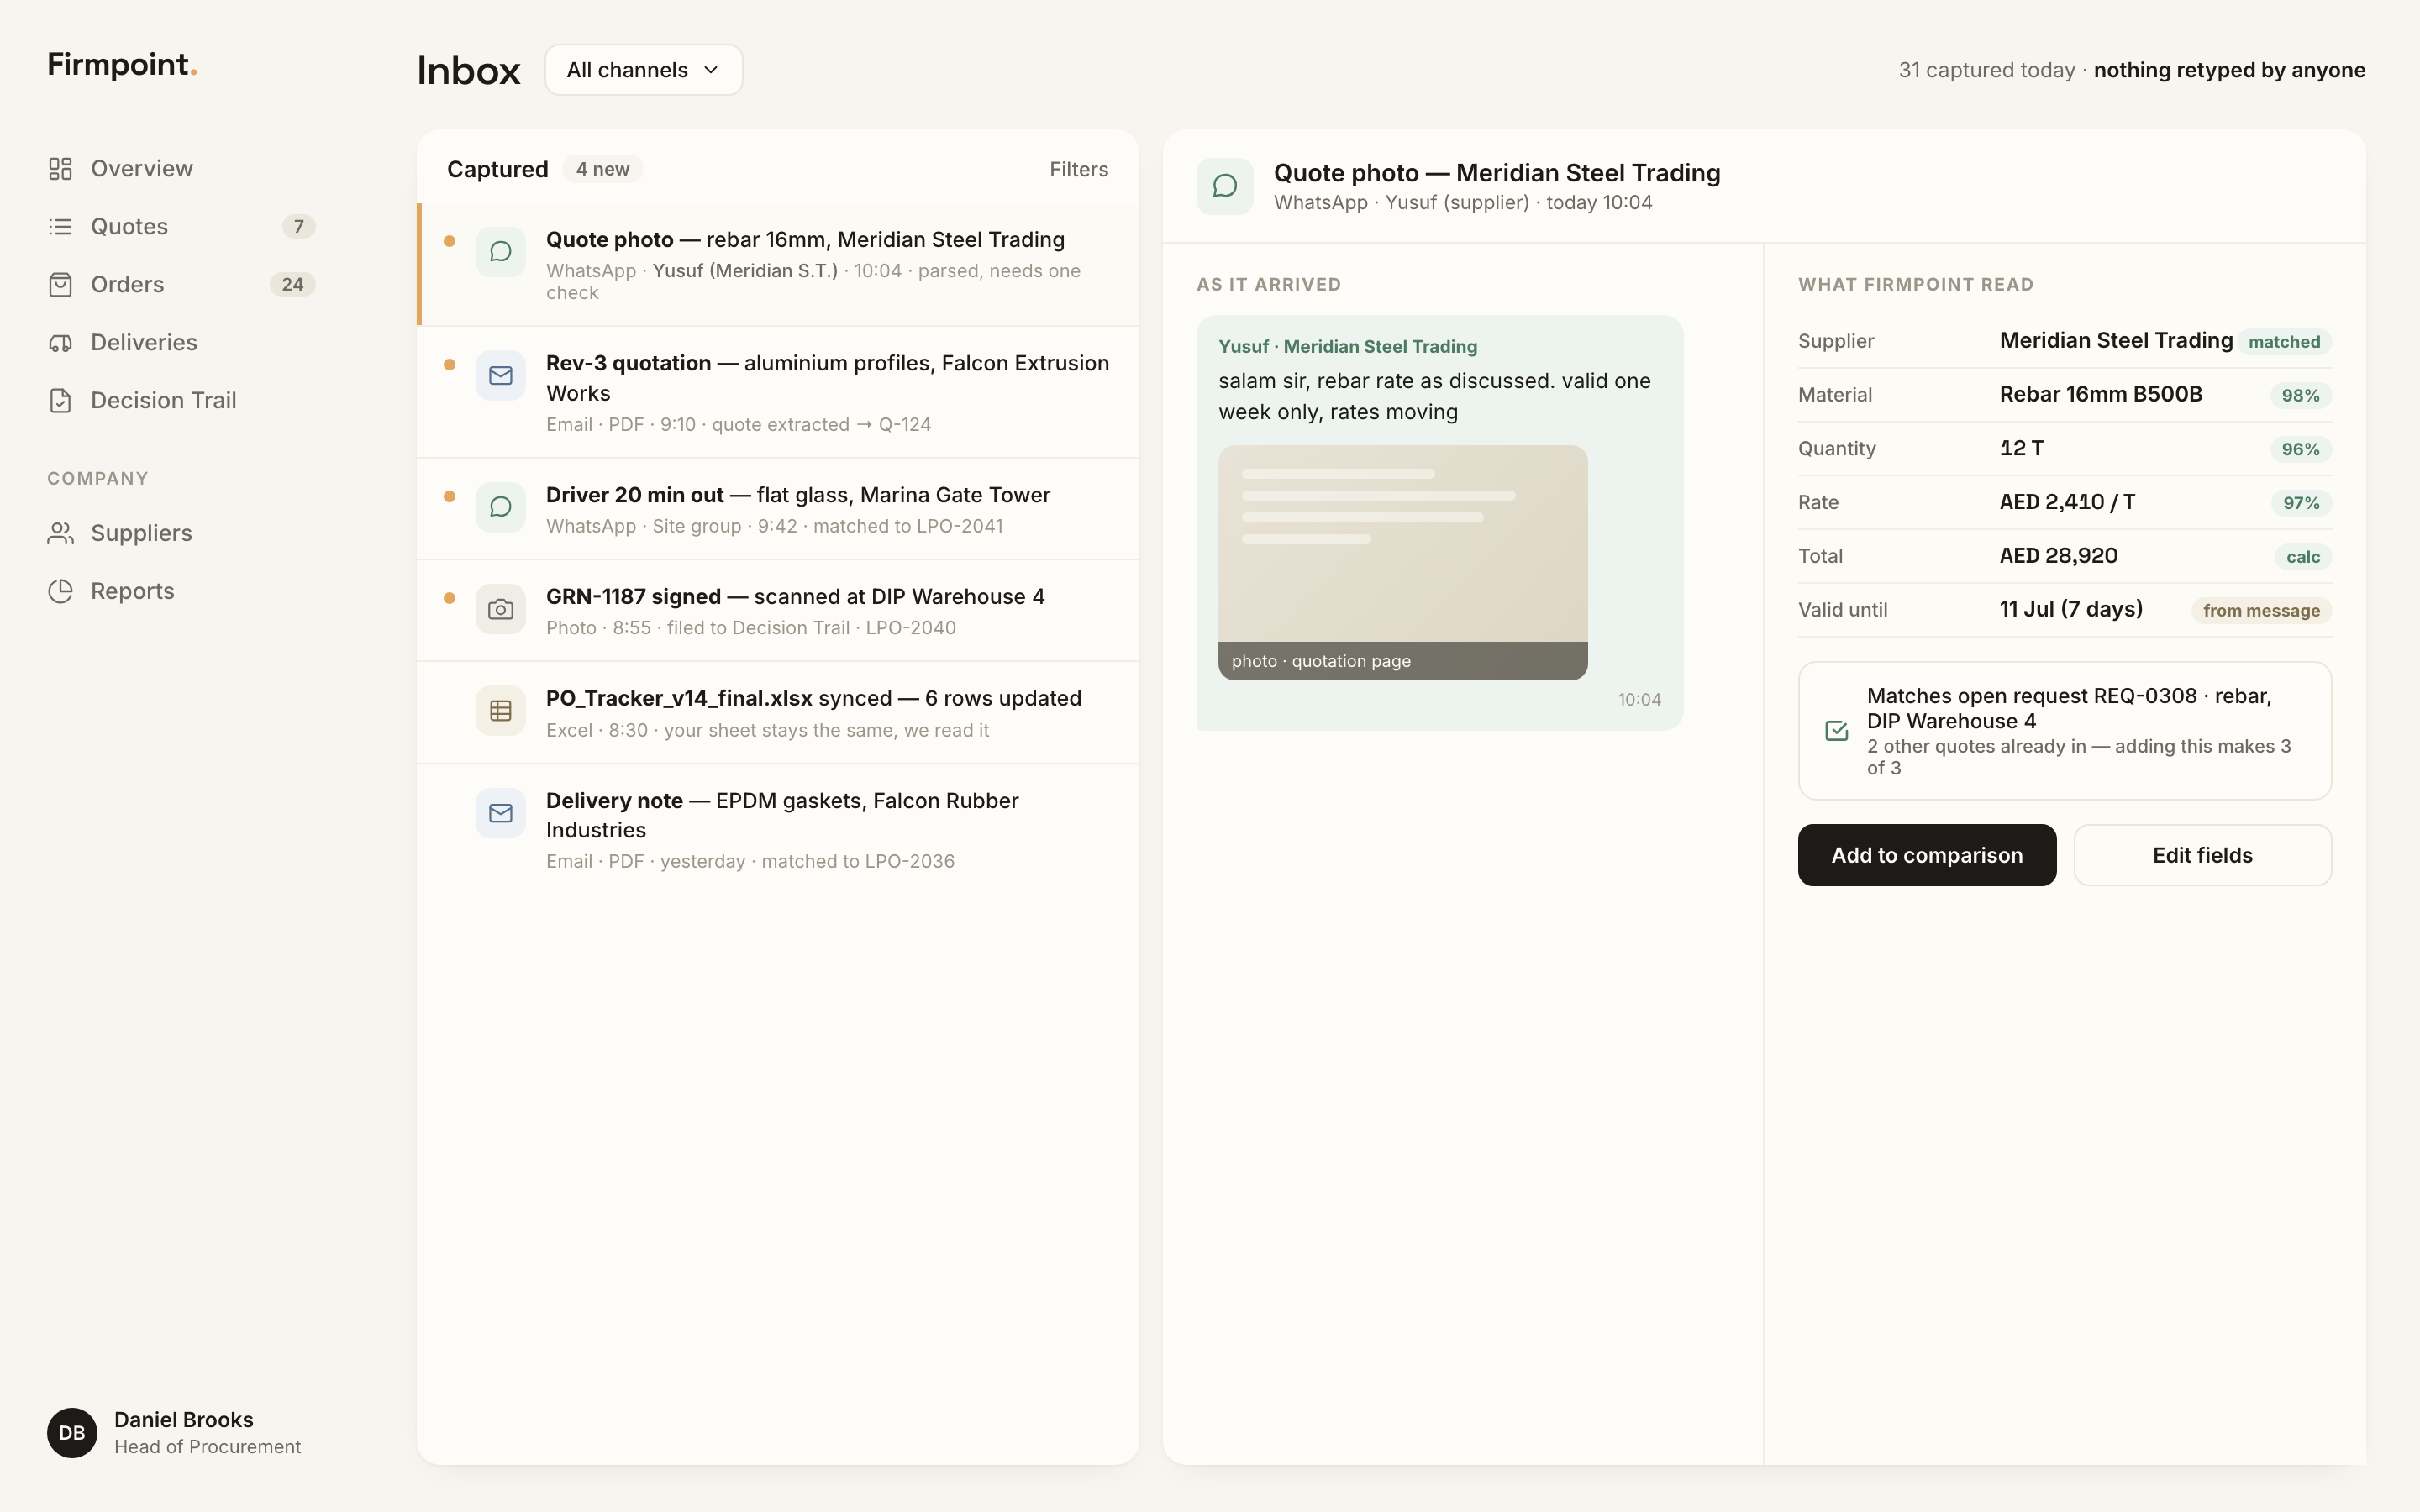Click the 4 new badge
The width and height of the screenshot is (2420, 1512).
point(602,169)
